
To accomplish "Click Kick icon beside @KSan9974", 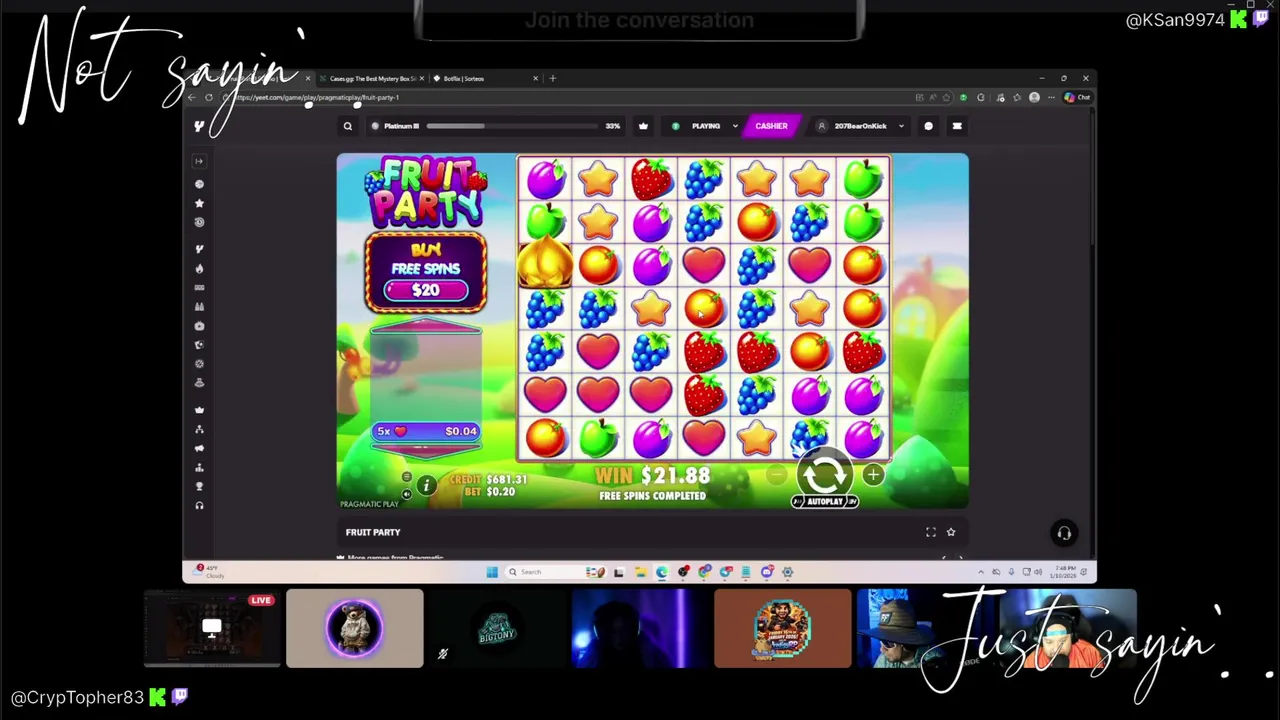I will (x=1239, y=19).
